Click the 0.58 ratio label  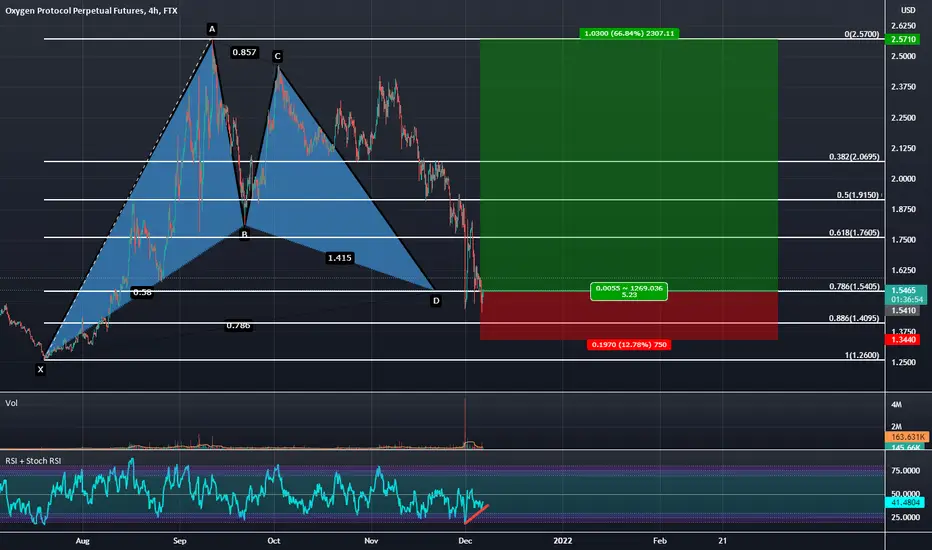[x=142, y=292]
